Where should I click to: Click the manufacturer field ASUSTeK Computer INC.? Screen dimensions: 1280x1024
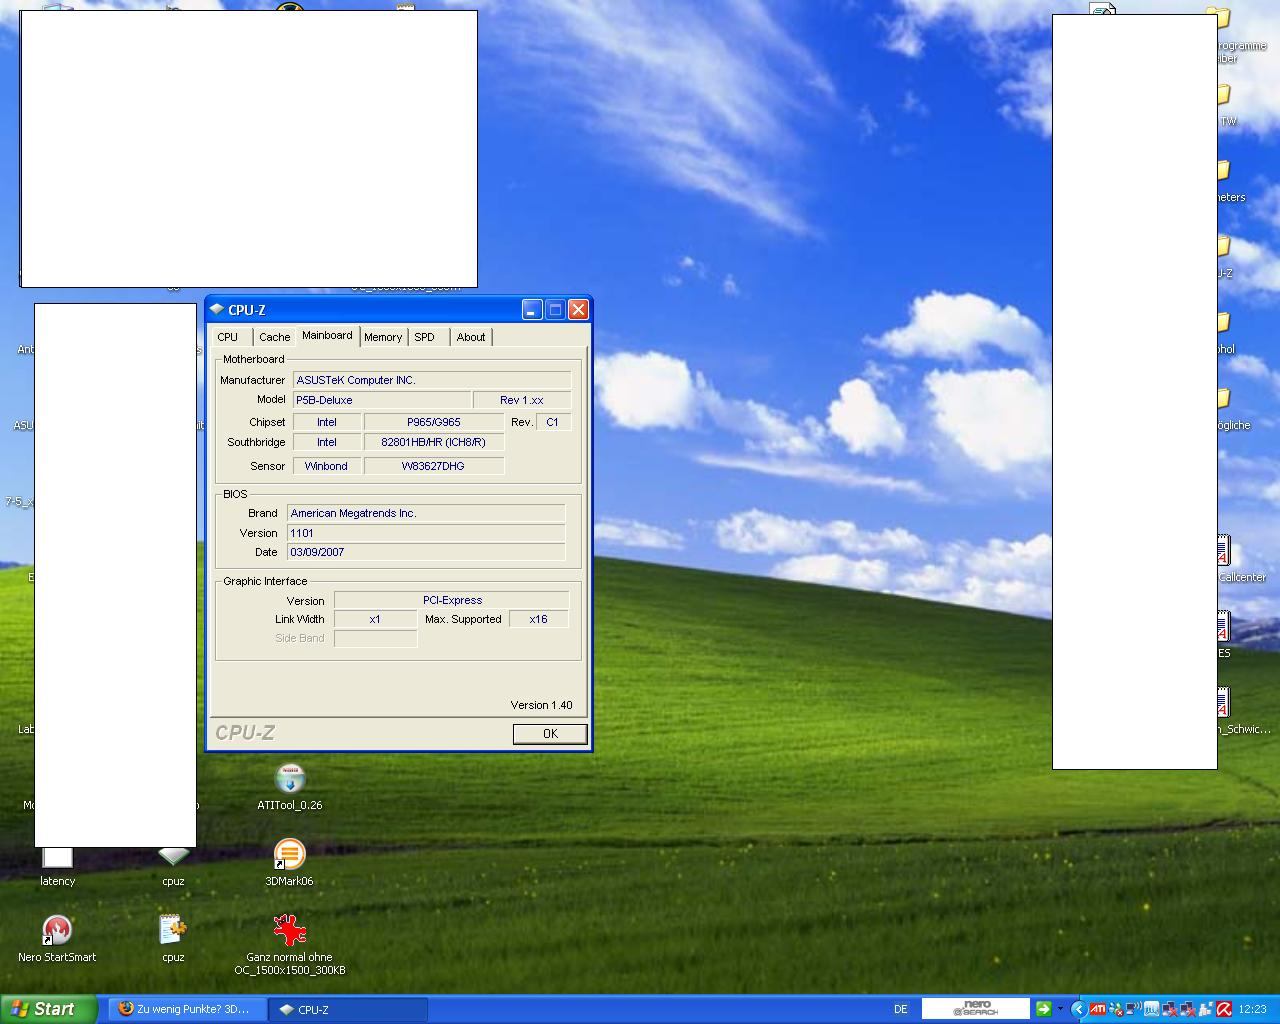tap(432, 380)
